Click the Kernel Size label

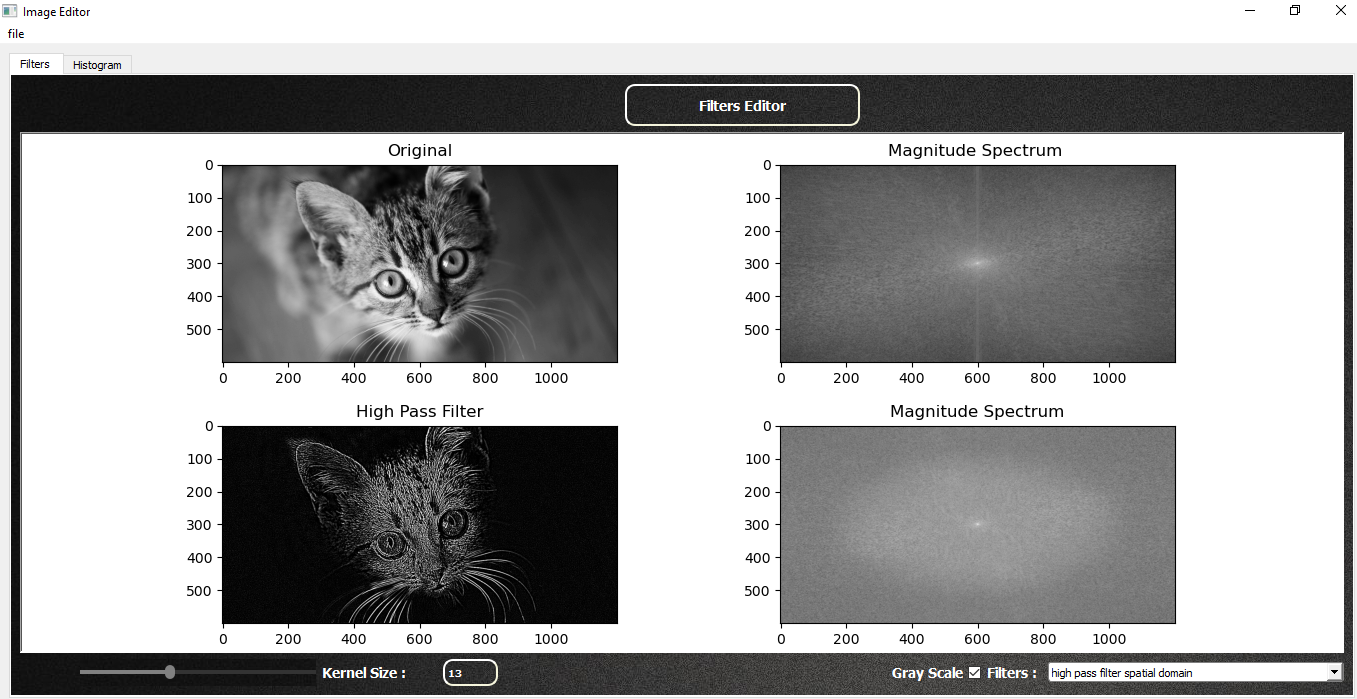coord(362,672)
